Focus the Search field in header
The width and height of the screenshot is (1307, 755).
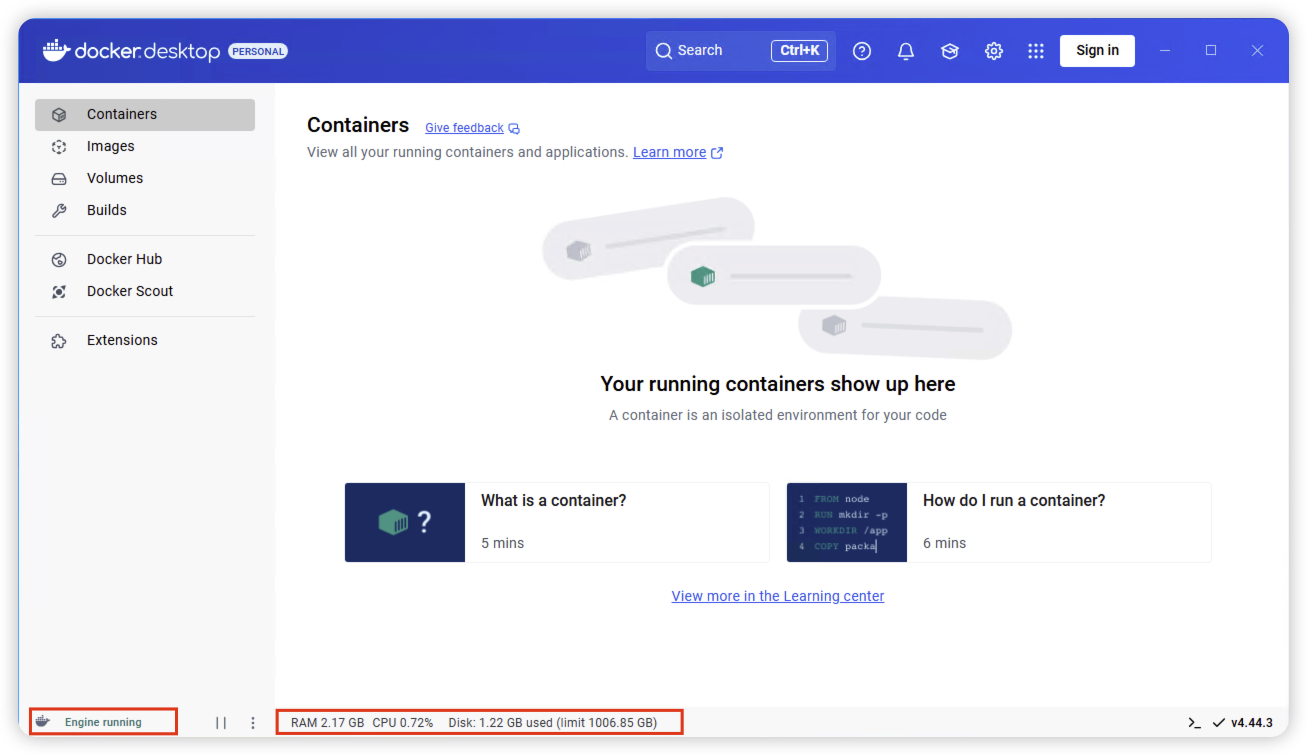tap(741, 50)
